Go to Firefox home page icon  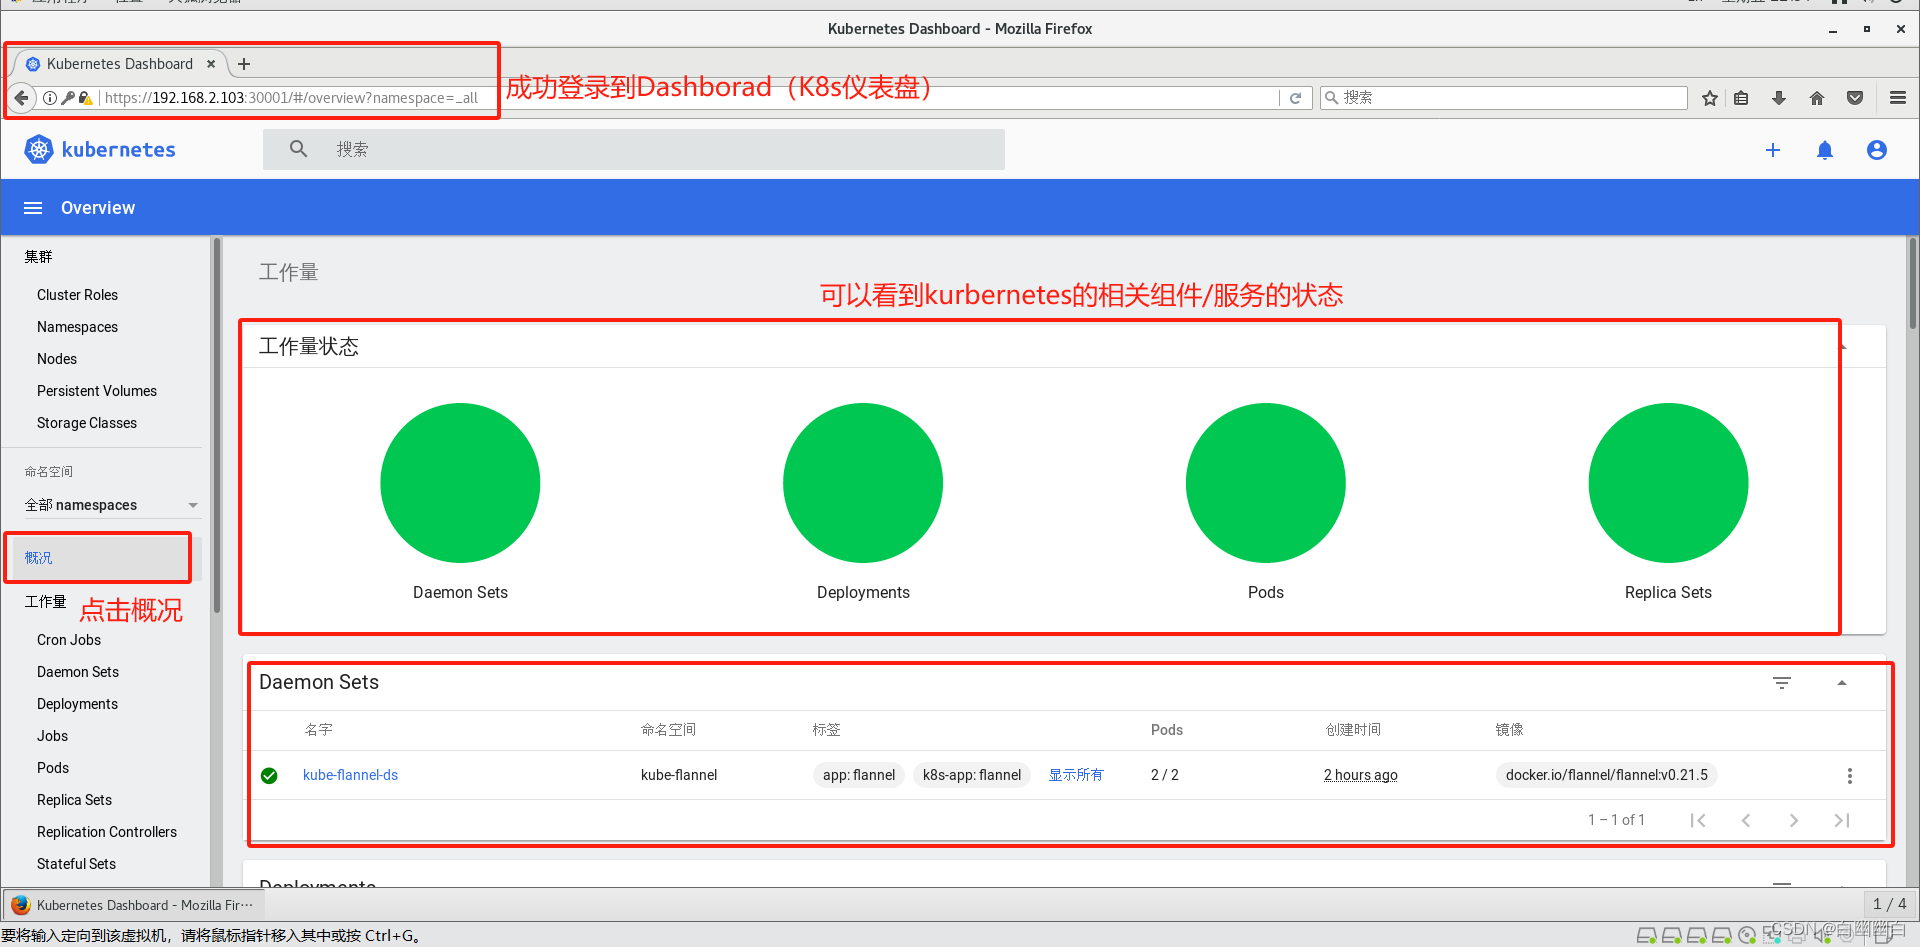[1817, 98]
